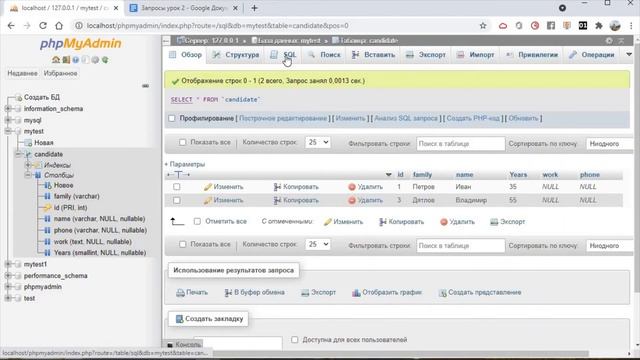Image resolution: width=640 pixels, height=360 pixels.
Task: Click the Copy icon in Дятлов row
Action: tap(277, 200)
